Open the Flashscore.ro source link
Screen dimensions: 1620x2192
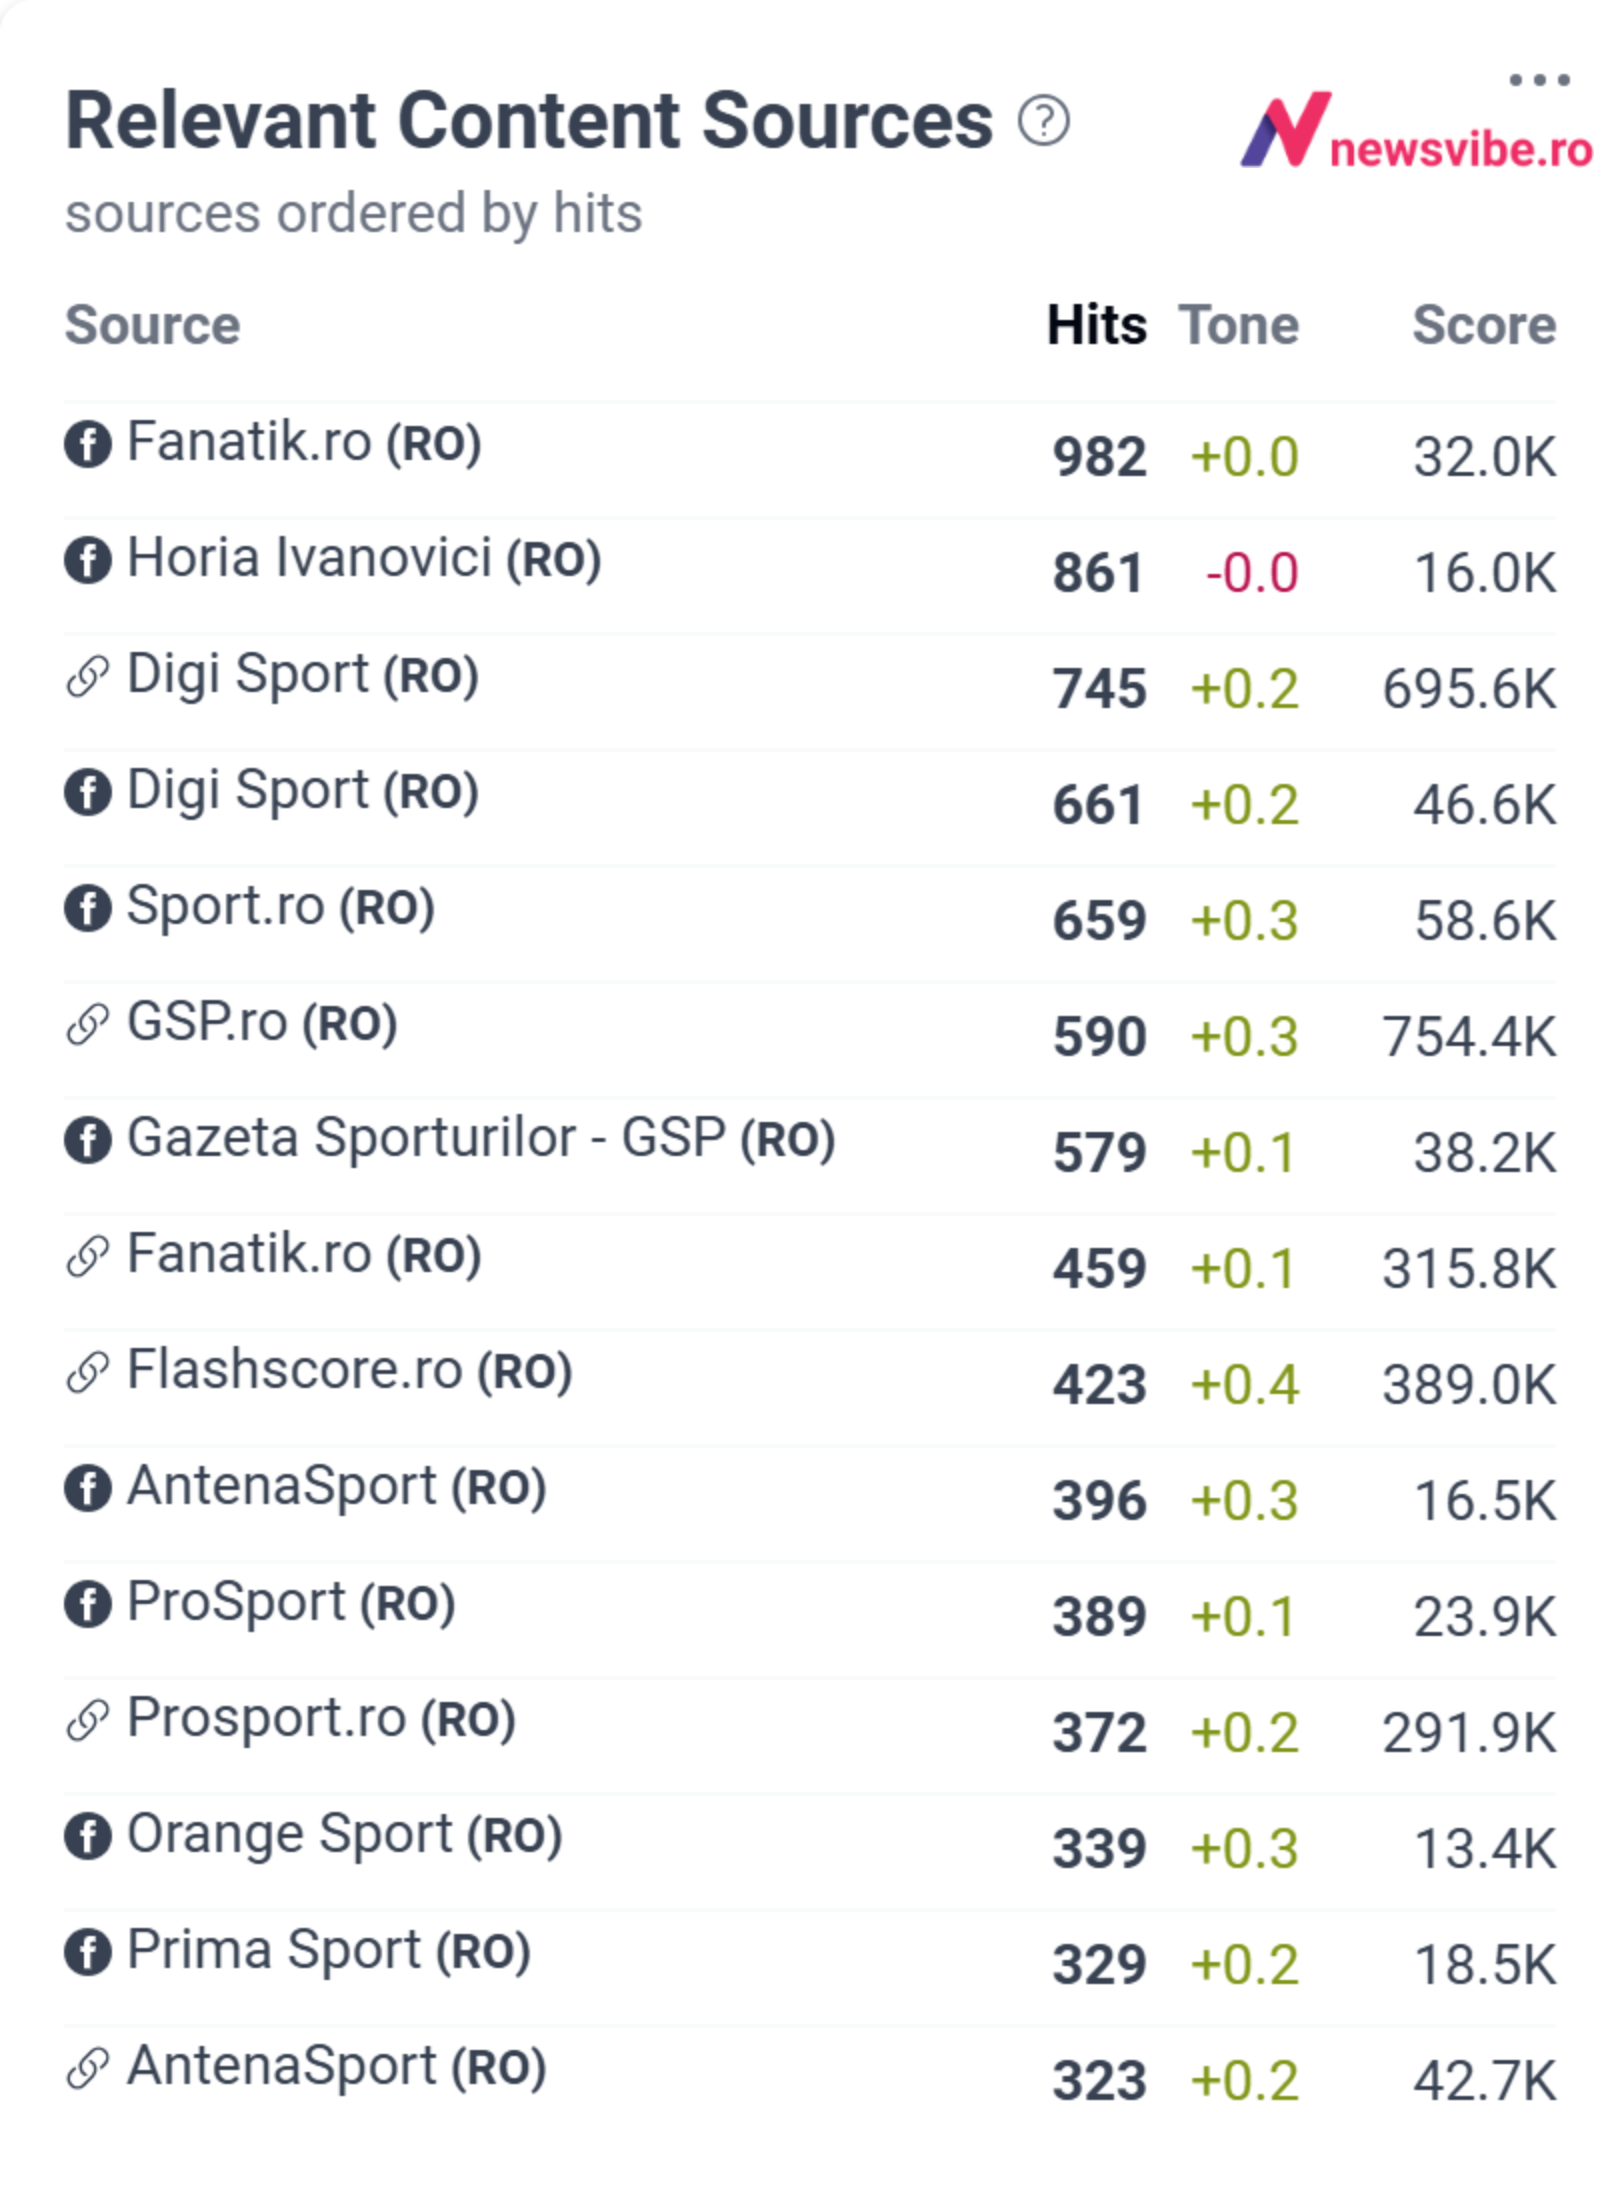point(350,1371)
